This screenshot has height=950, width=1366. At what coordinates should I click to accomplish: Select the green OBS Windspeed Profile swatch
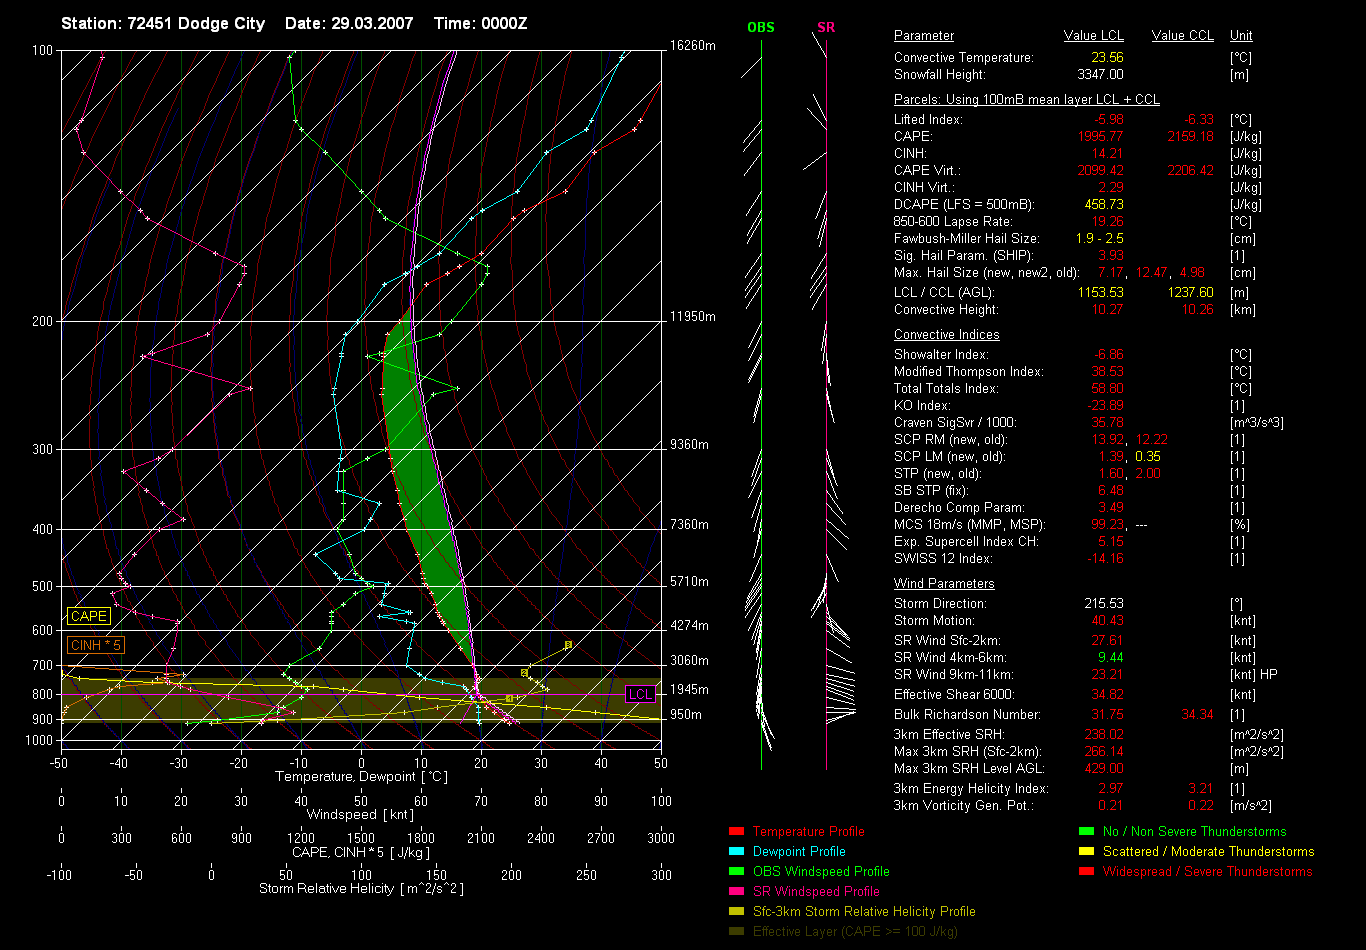[737, 871]
